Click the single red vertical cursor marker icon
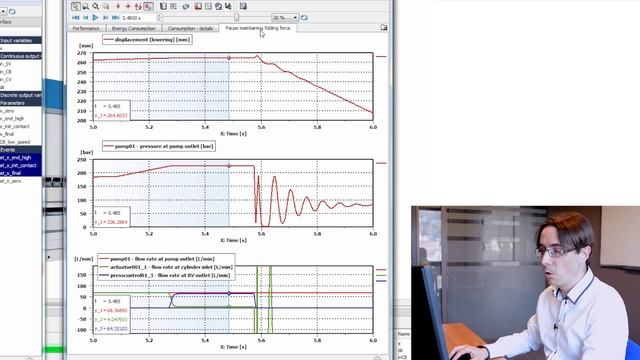 [118, 6]
